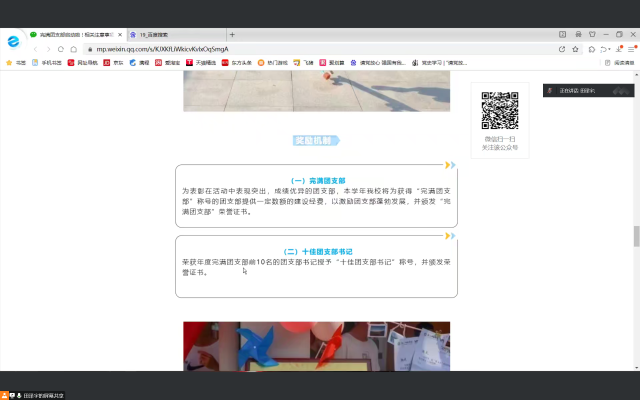Open the undo closed tab dropdown arrow

(609, 49)
